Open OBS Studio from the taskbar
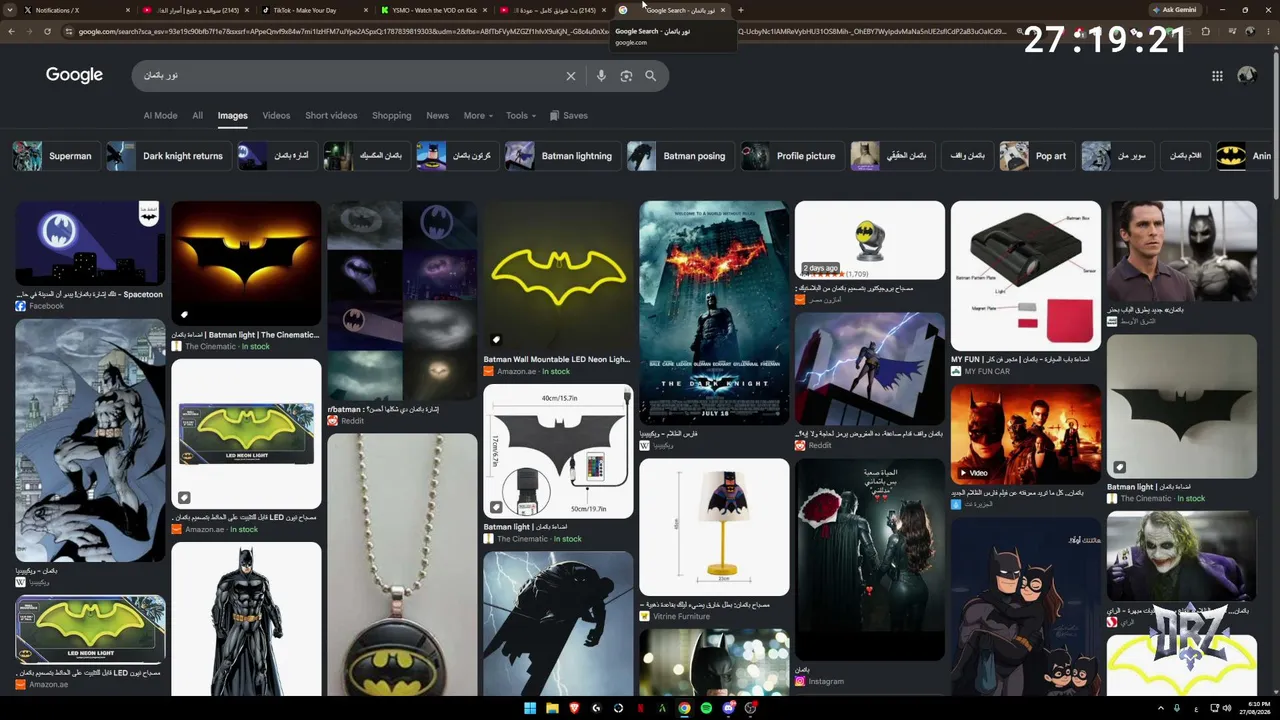This screenshot has height=720, width=1280. [x=750, y=708]
